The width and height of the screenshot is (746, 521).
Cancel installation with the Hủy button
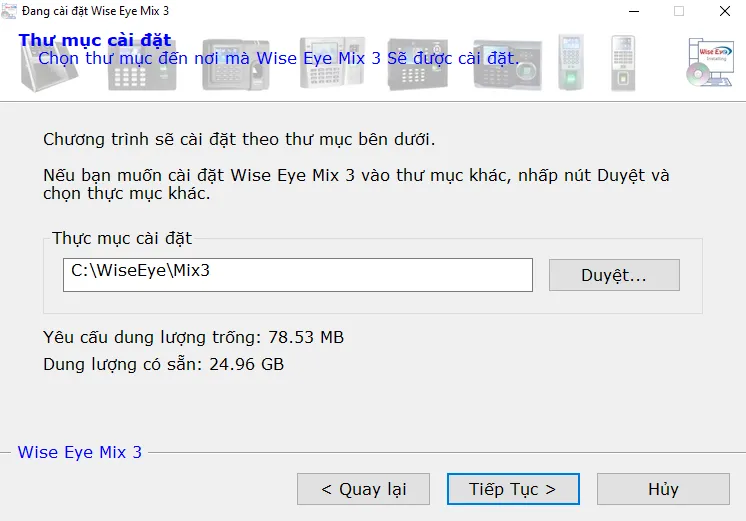(x=663, y=489)
